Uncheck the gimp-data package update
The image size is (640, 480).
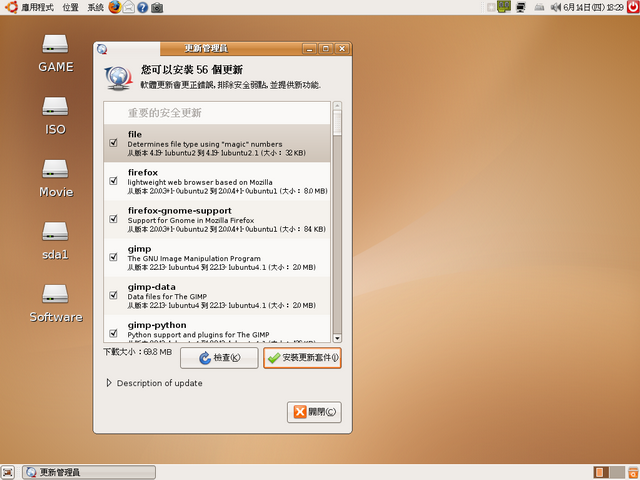[x=113, y=295]
